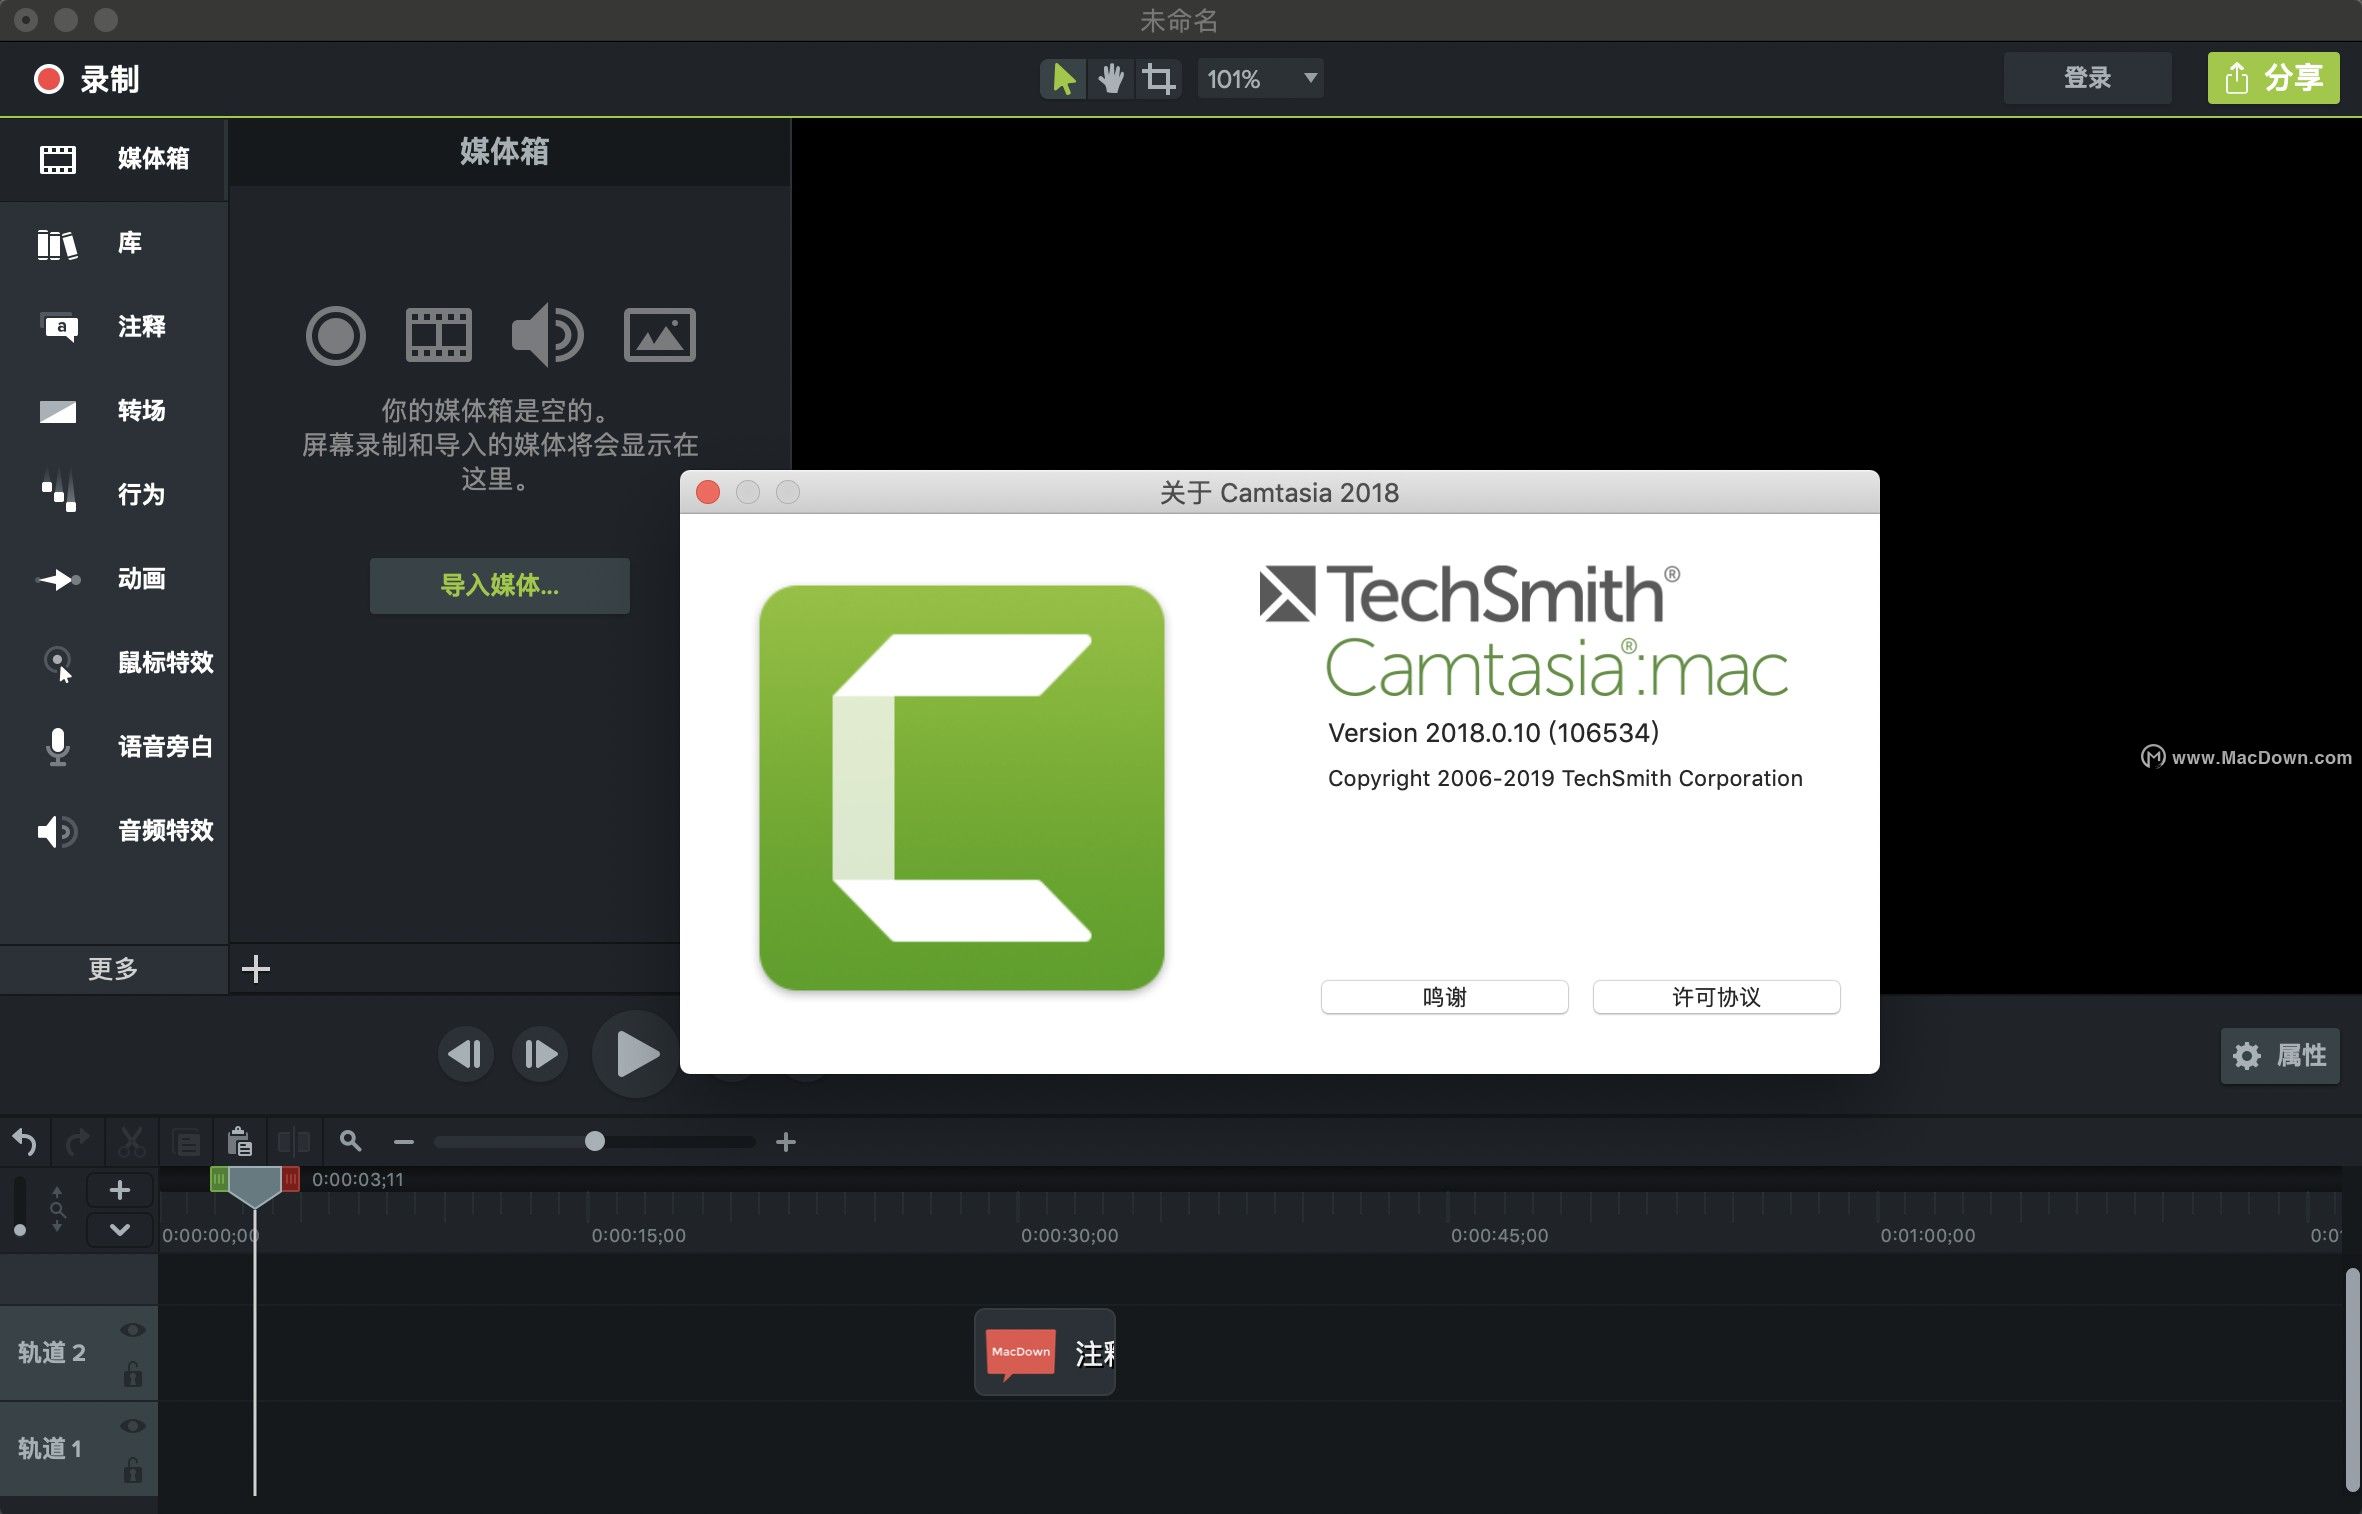Close the 关于 Camtasia 2018 dialog
The height and width of the screenshot is (1514, 2362).
click(x=708, y=492)
